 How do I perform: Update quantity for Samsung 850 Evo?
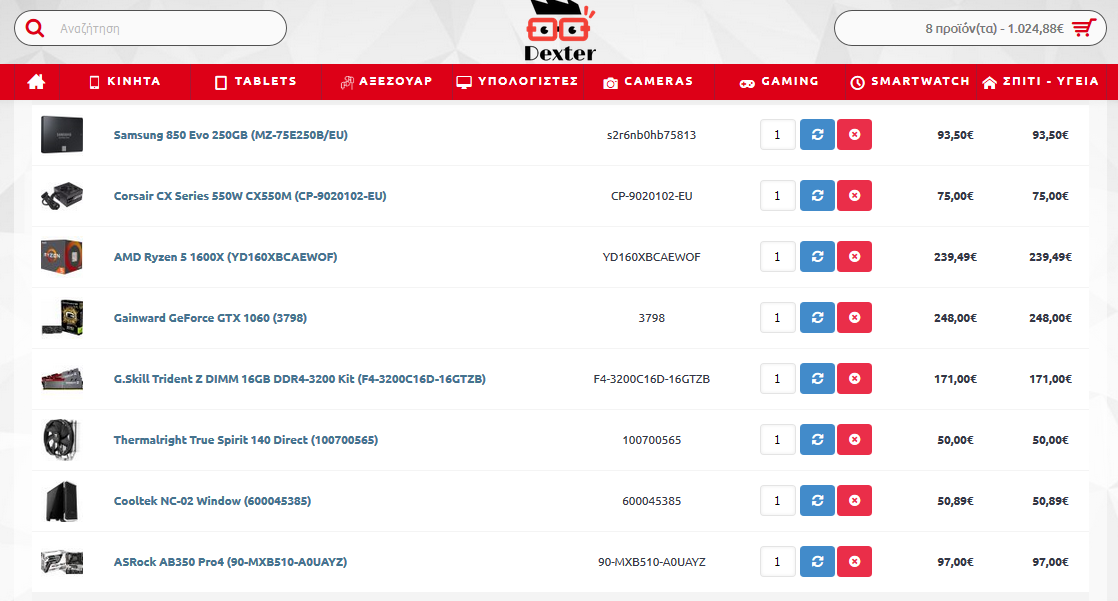coord(817,135)
